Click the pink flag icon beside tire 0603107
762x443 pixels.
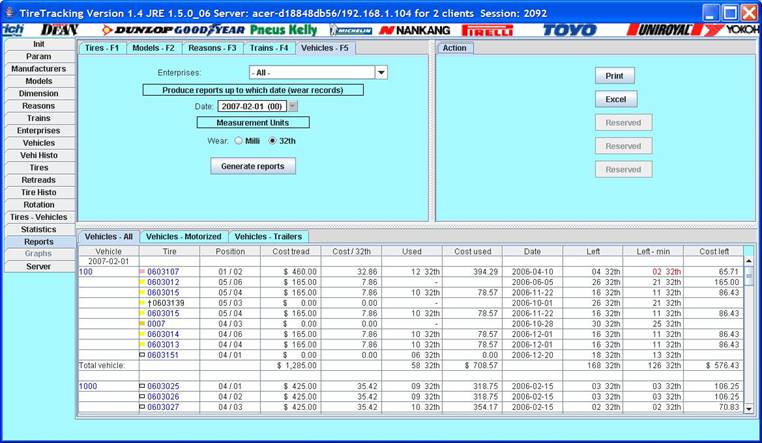141,272
